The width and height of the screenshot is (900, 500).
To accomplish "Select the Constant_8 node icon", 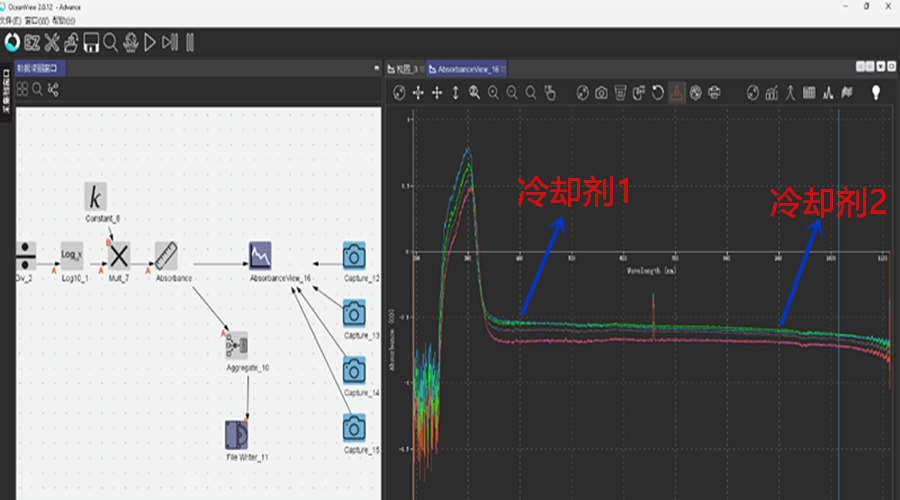I will (x=96, y=196).
